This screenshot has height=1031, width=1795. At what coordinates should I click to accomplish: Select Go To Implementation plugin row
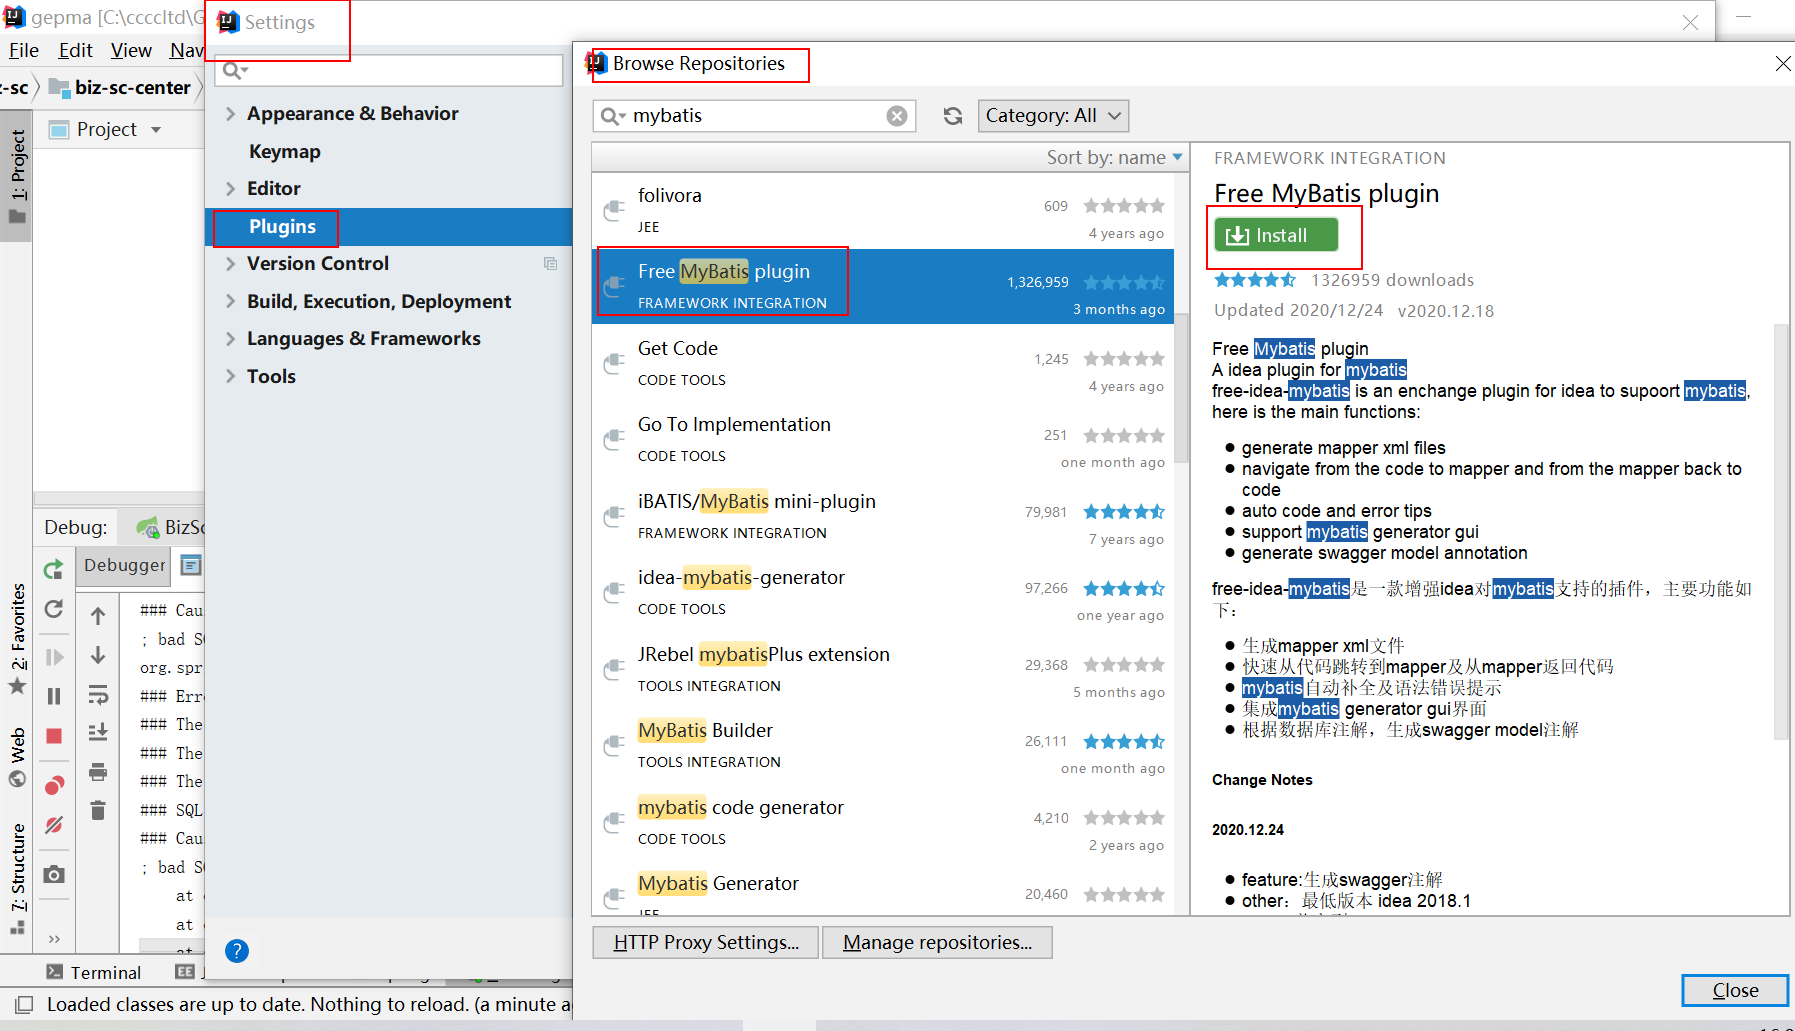(x=883, y=440)
